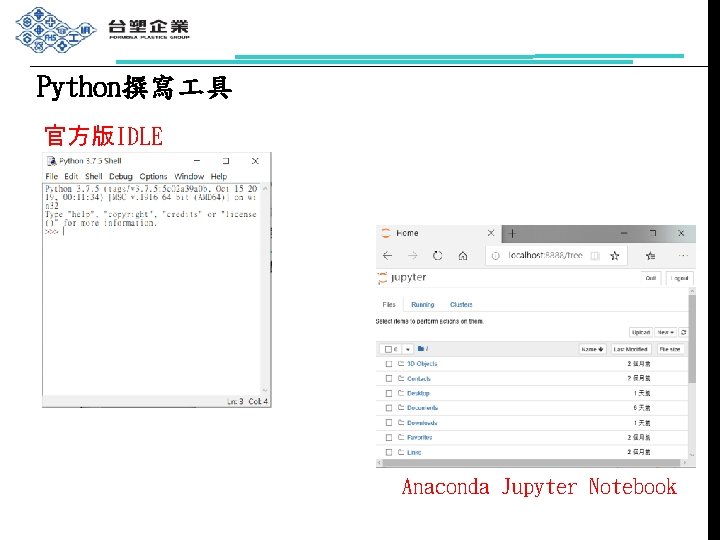Image resolution: width=720 pixels, height=540 pixels.
Task: Tick the select-all checkbox in Jupyter
Action: pyautogui.click(x=388, y=349)
